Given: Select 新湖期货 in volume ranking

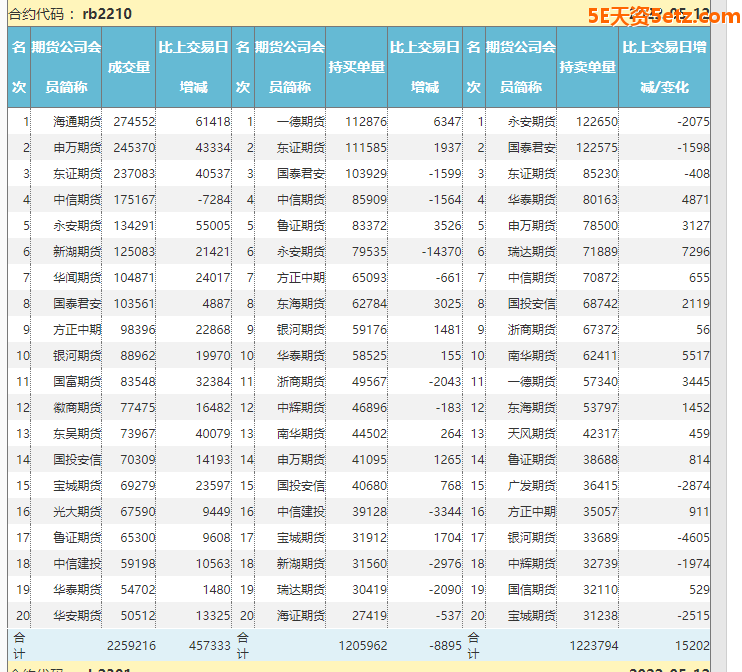Looking at the screenshot, I should tap(77, 252).
